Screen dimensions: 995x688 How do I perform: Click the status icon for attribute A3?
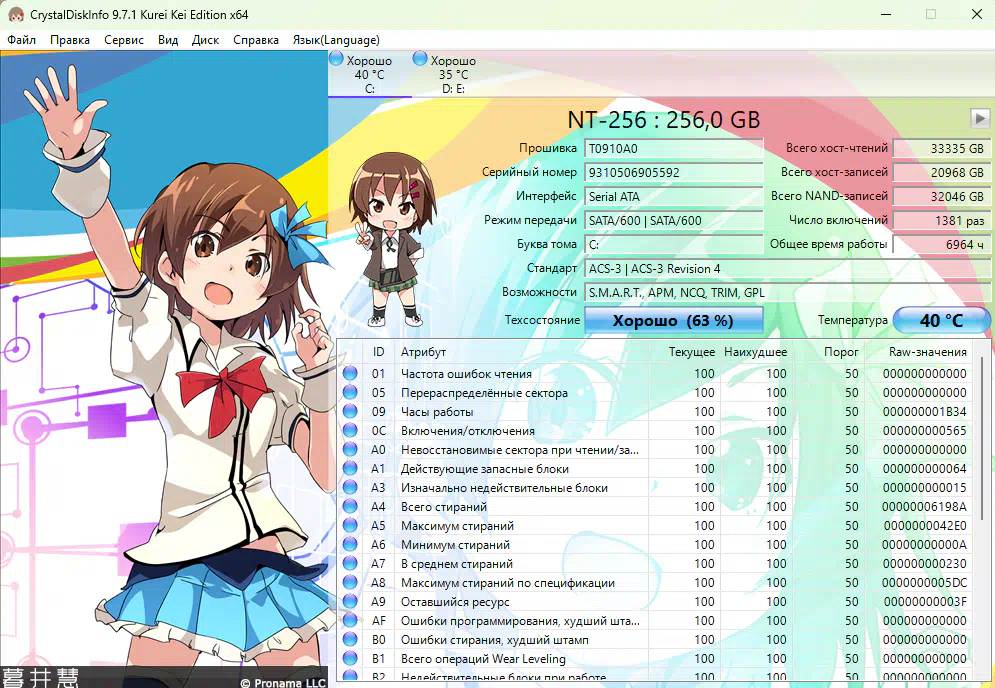[x=350, y=487]
